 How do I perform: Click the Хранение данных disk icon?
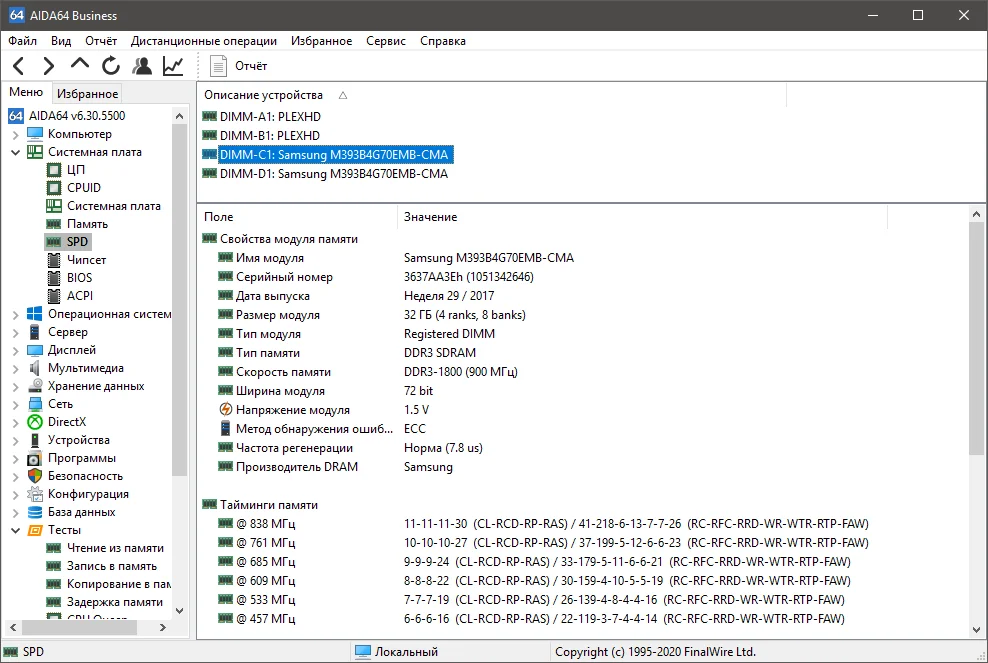coord(35,386)
